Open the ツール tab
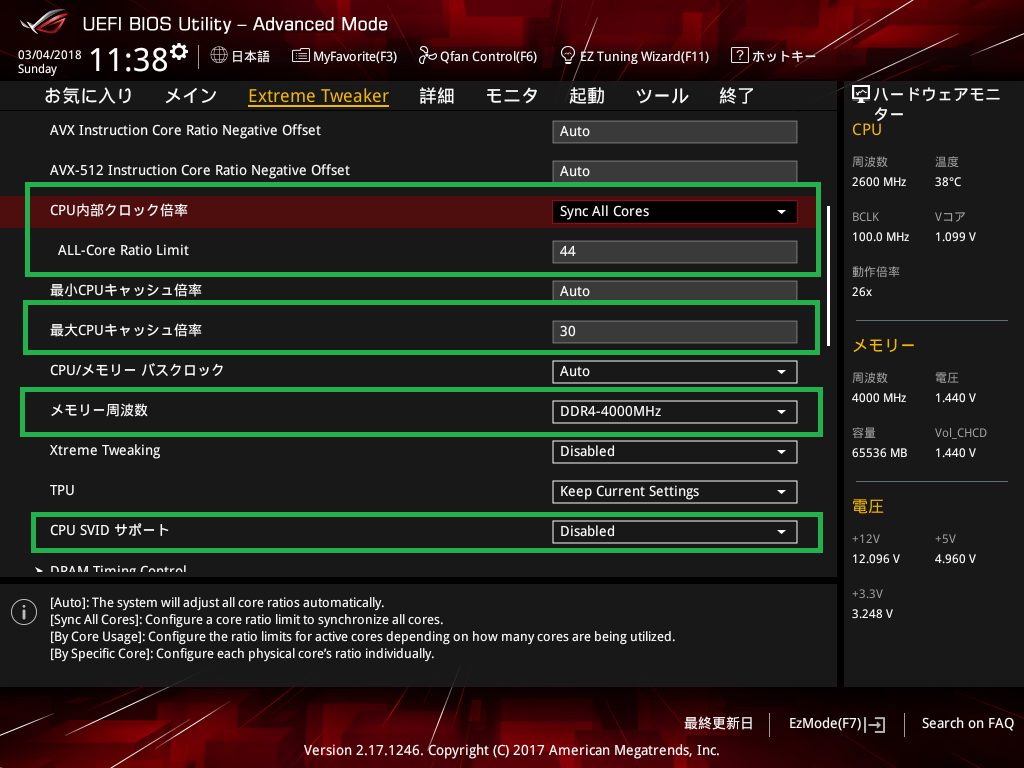1024x768 pixels. pos(662,96)
